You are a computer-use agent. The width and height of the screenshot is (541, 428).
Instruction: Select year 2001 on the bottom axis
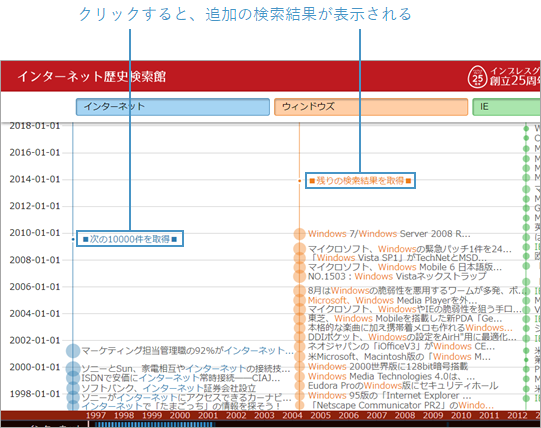pyautogui.click(x=208, y=415)
